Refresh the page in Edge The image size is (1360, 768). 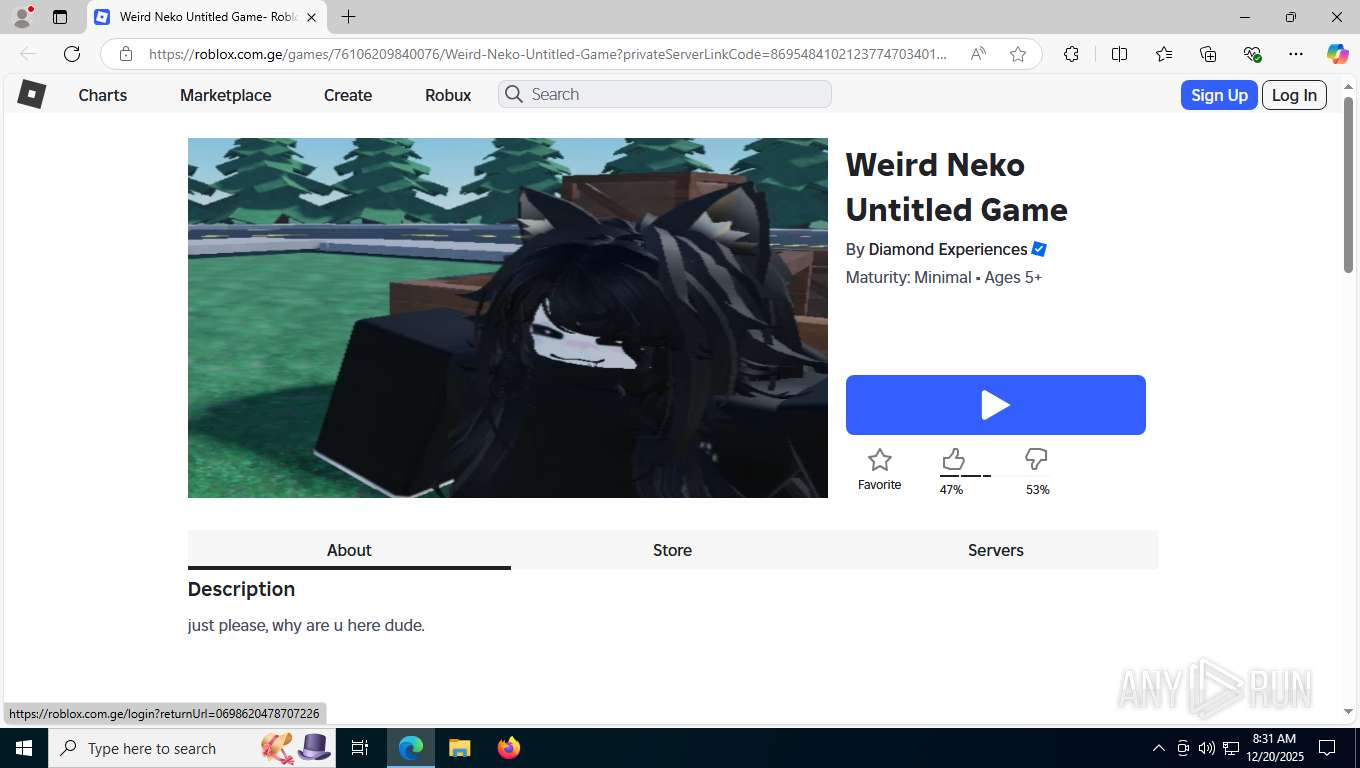[72, 54]
